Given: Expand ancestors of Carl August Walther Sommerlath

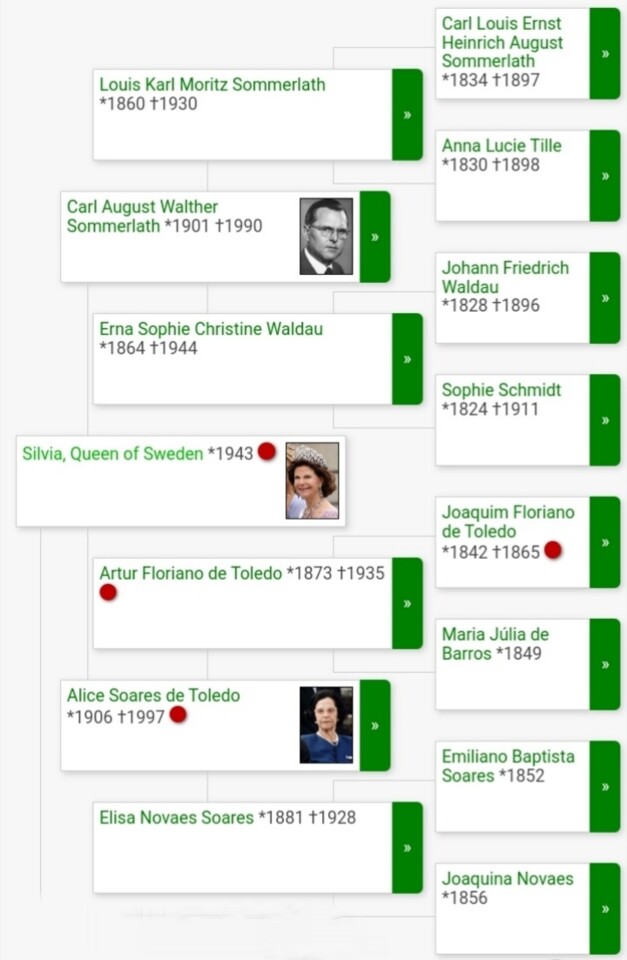Looking at the screenshot, I should click(375, 237).
